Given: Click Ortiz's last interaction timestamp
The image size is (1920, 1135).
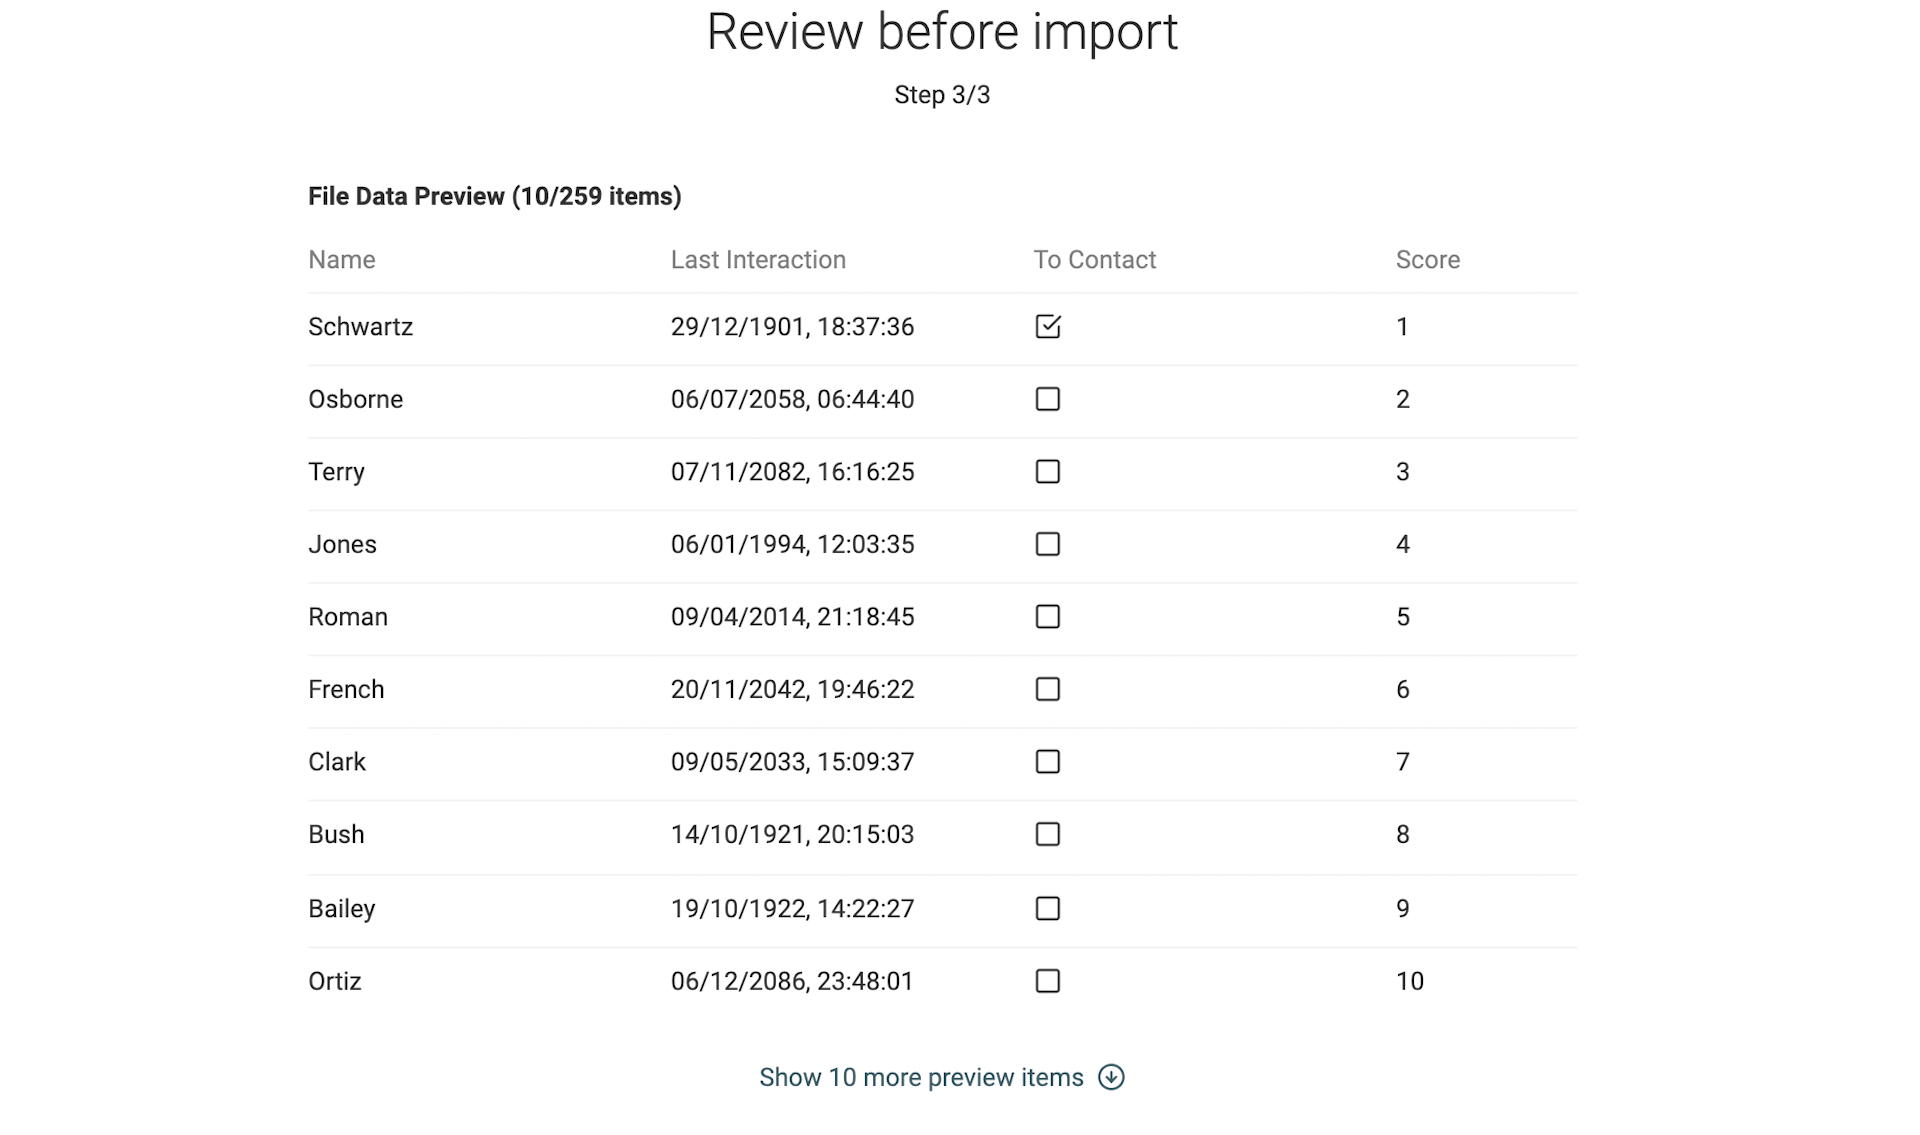Looking at the screenshot, I should coord(792,981).
